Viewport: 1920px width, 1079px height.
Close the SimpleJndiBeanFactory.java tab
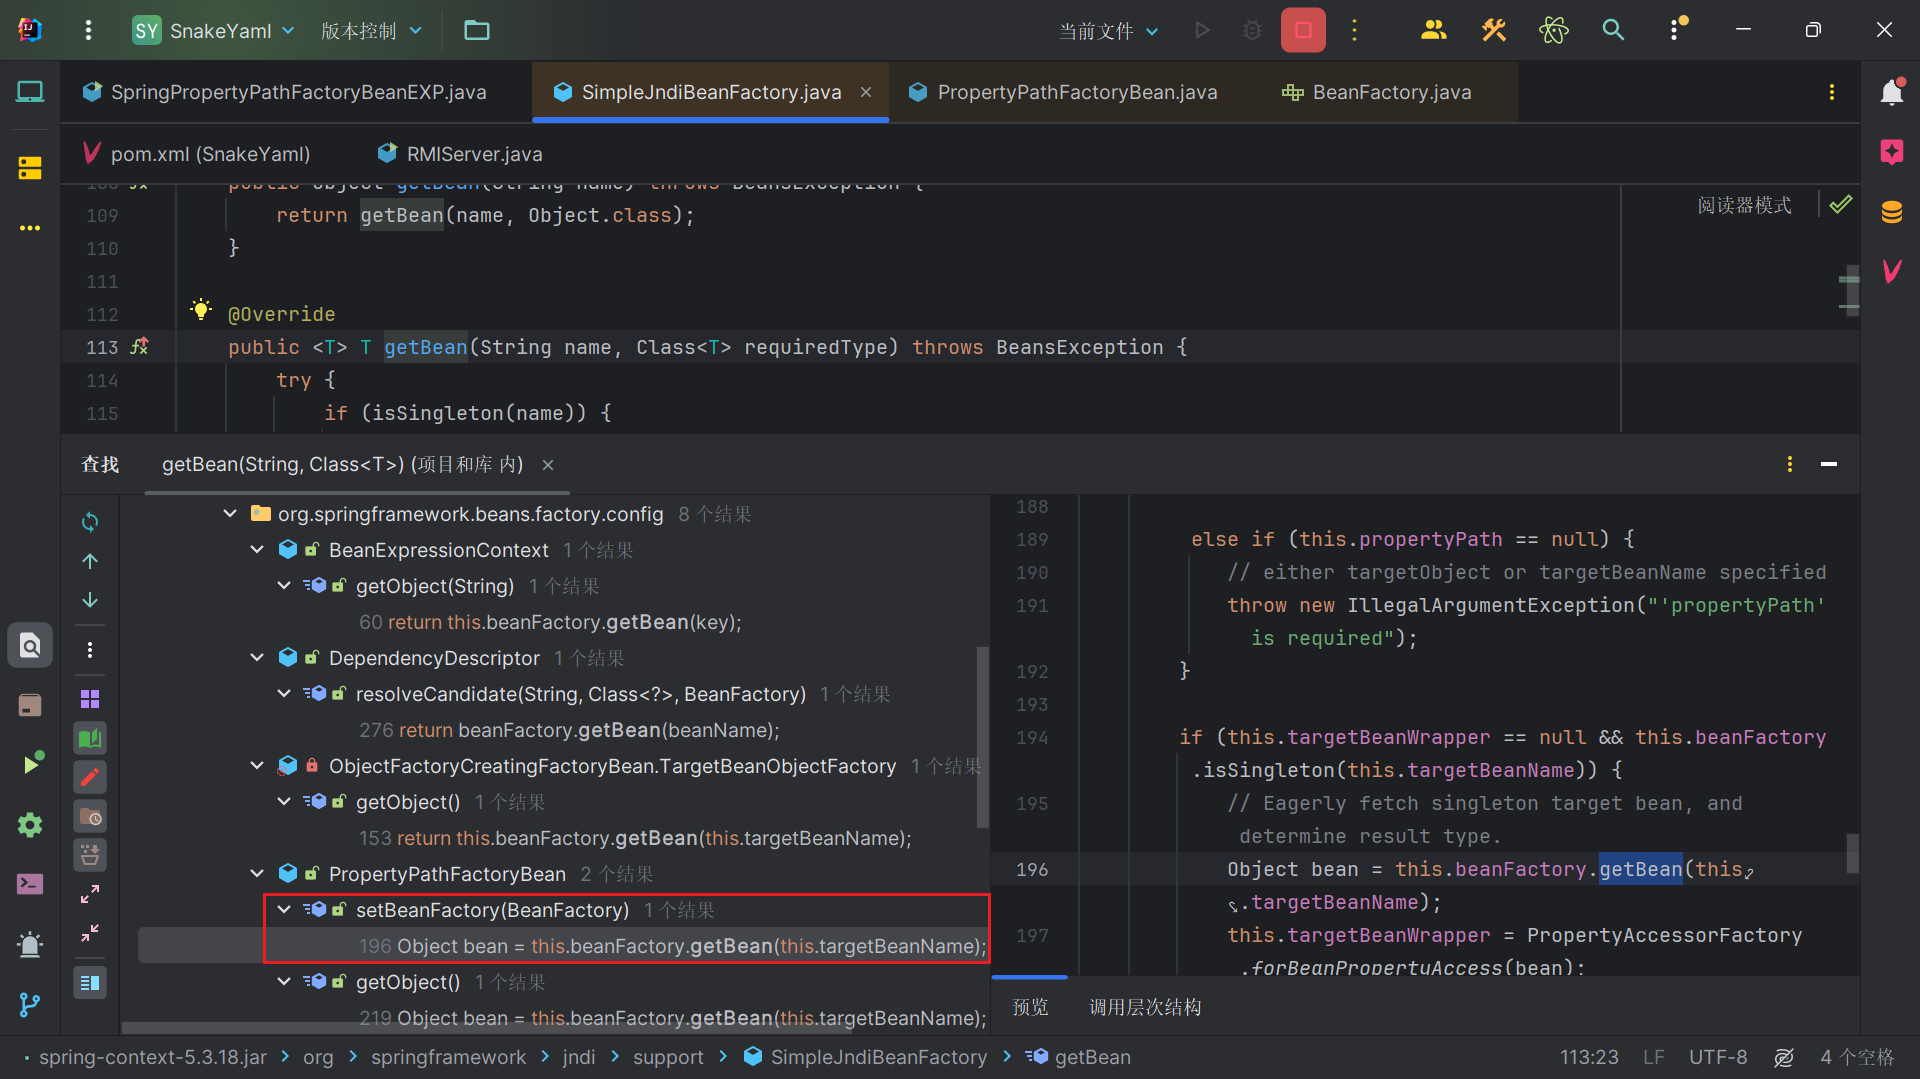pyautogui.click(x=866, y=92)
